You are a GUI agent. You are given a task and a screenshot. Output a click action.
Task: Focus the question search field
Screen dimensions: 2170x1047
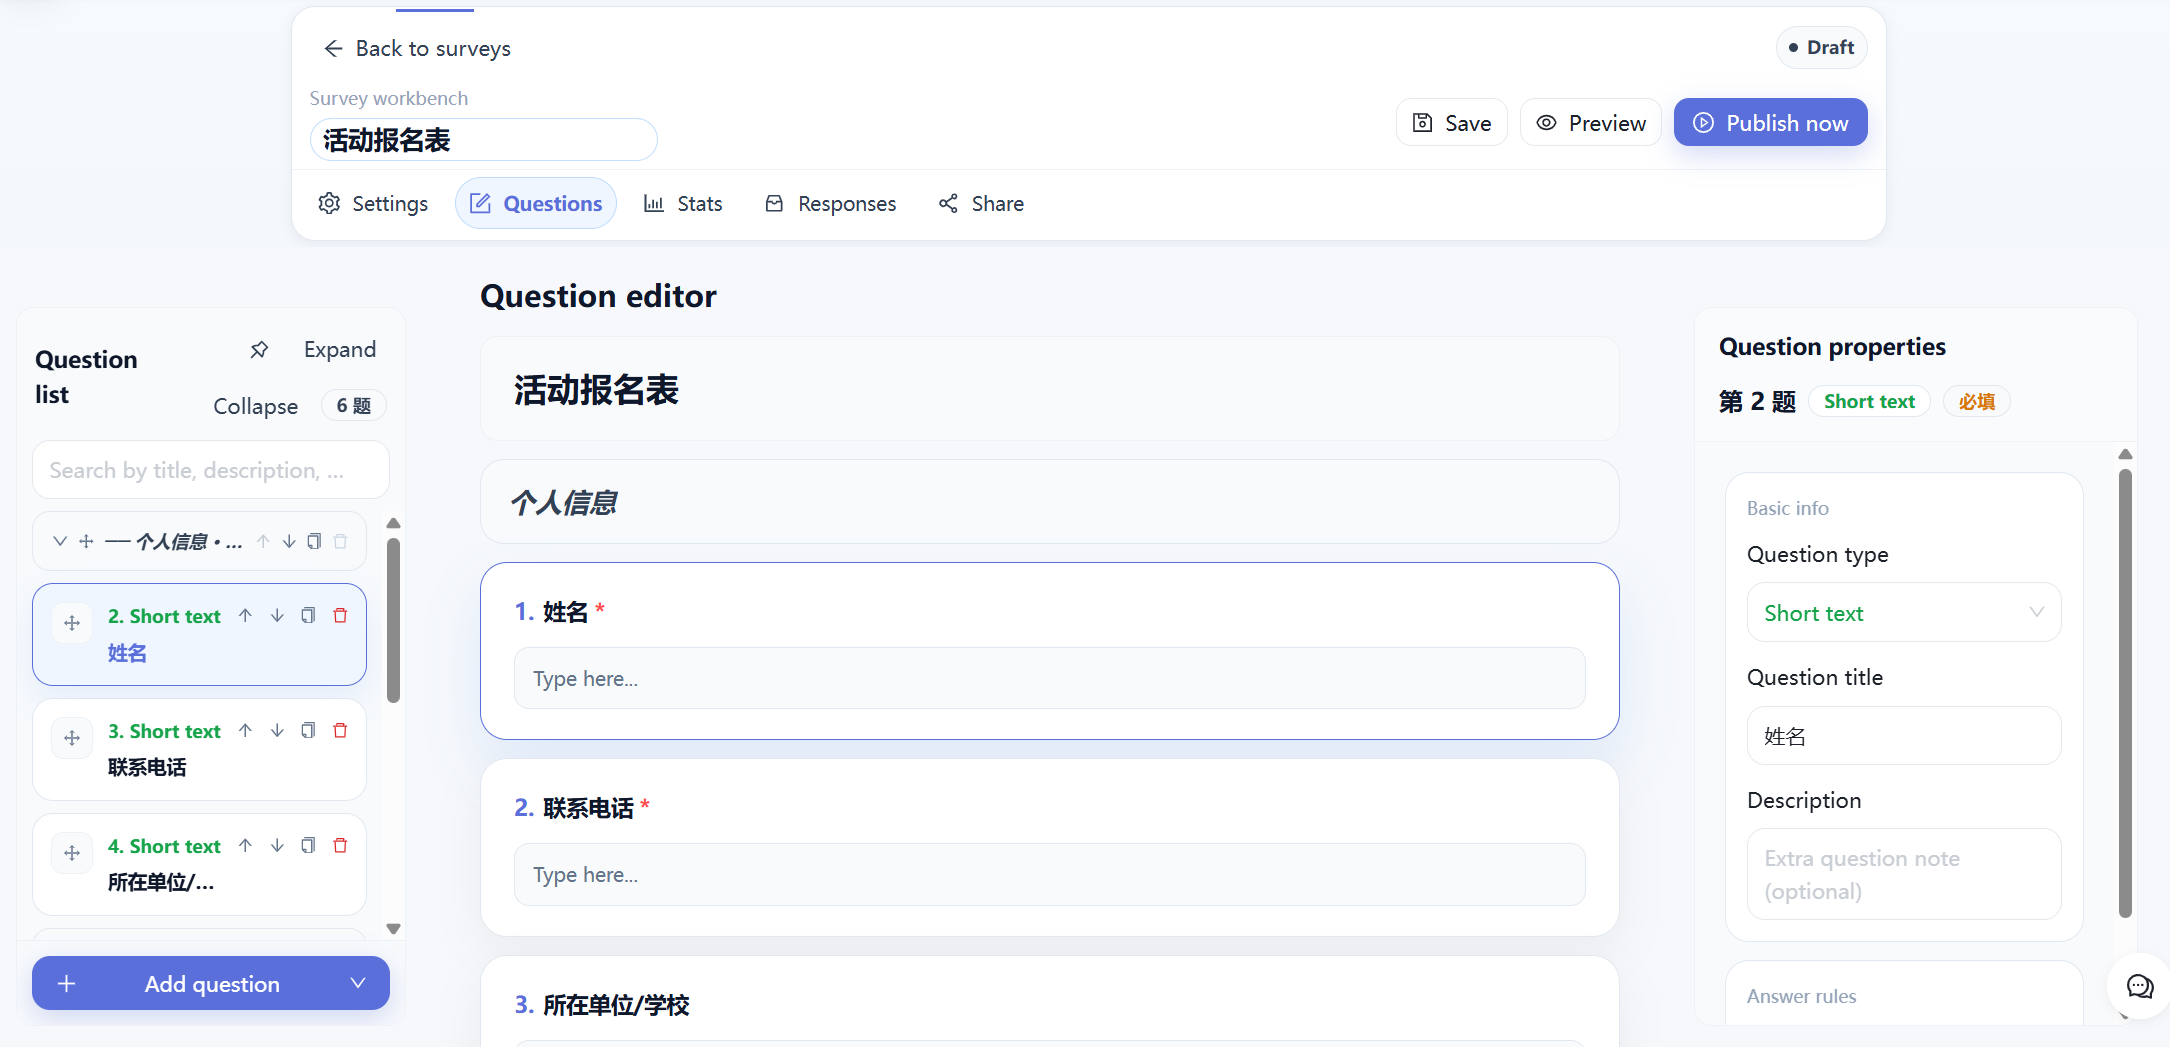tap(211, 470)
